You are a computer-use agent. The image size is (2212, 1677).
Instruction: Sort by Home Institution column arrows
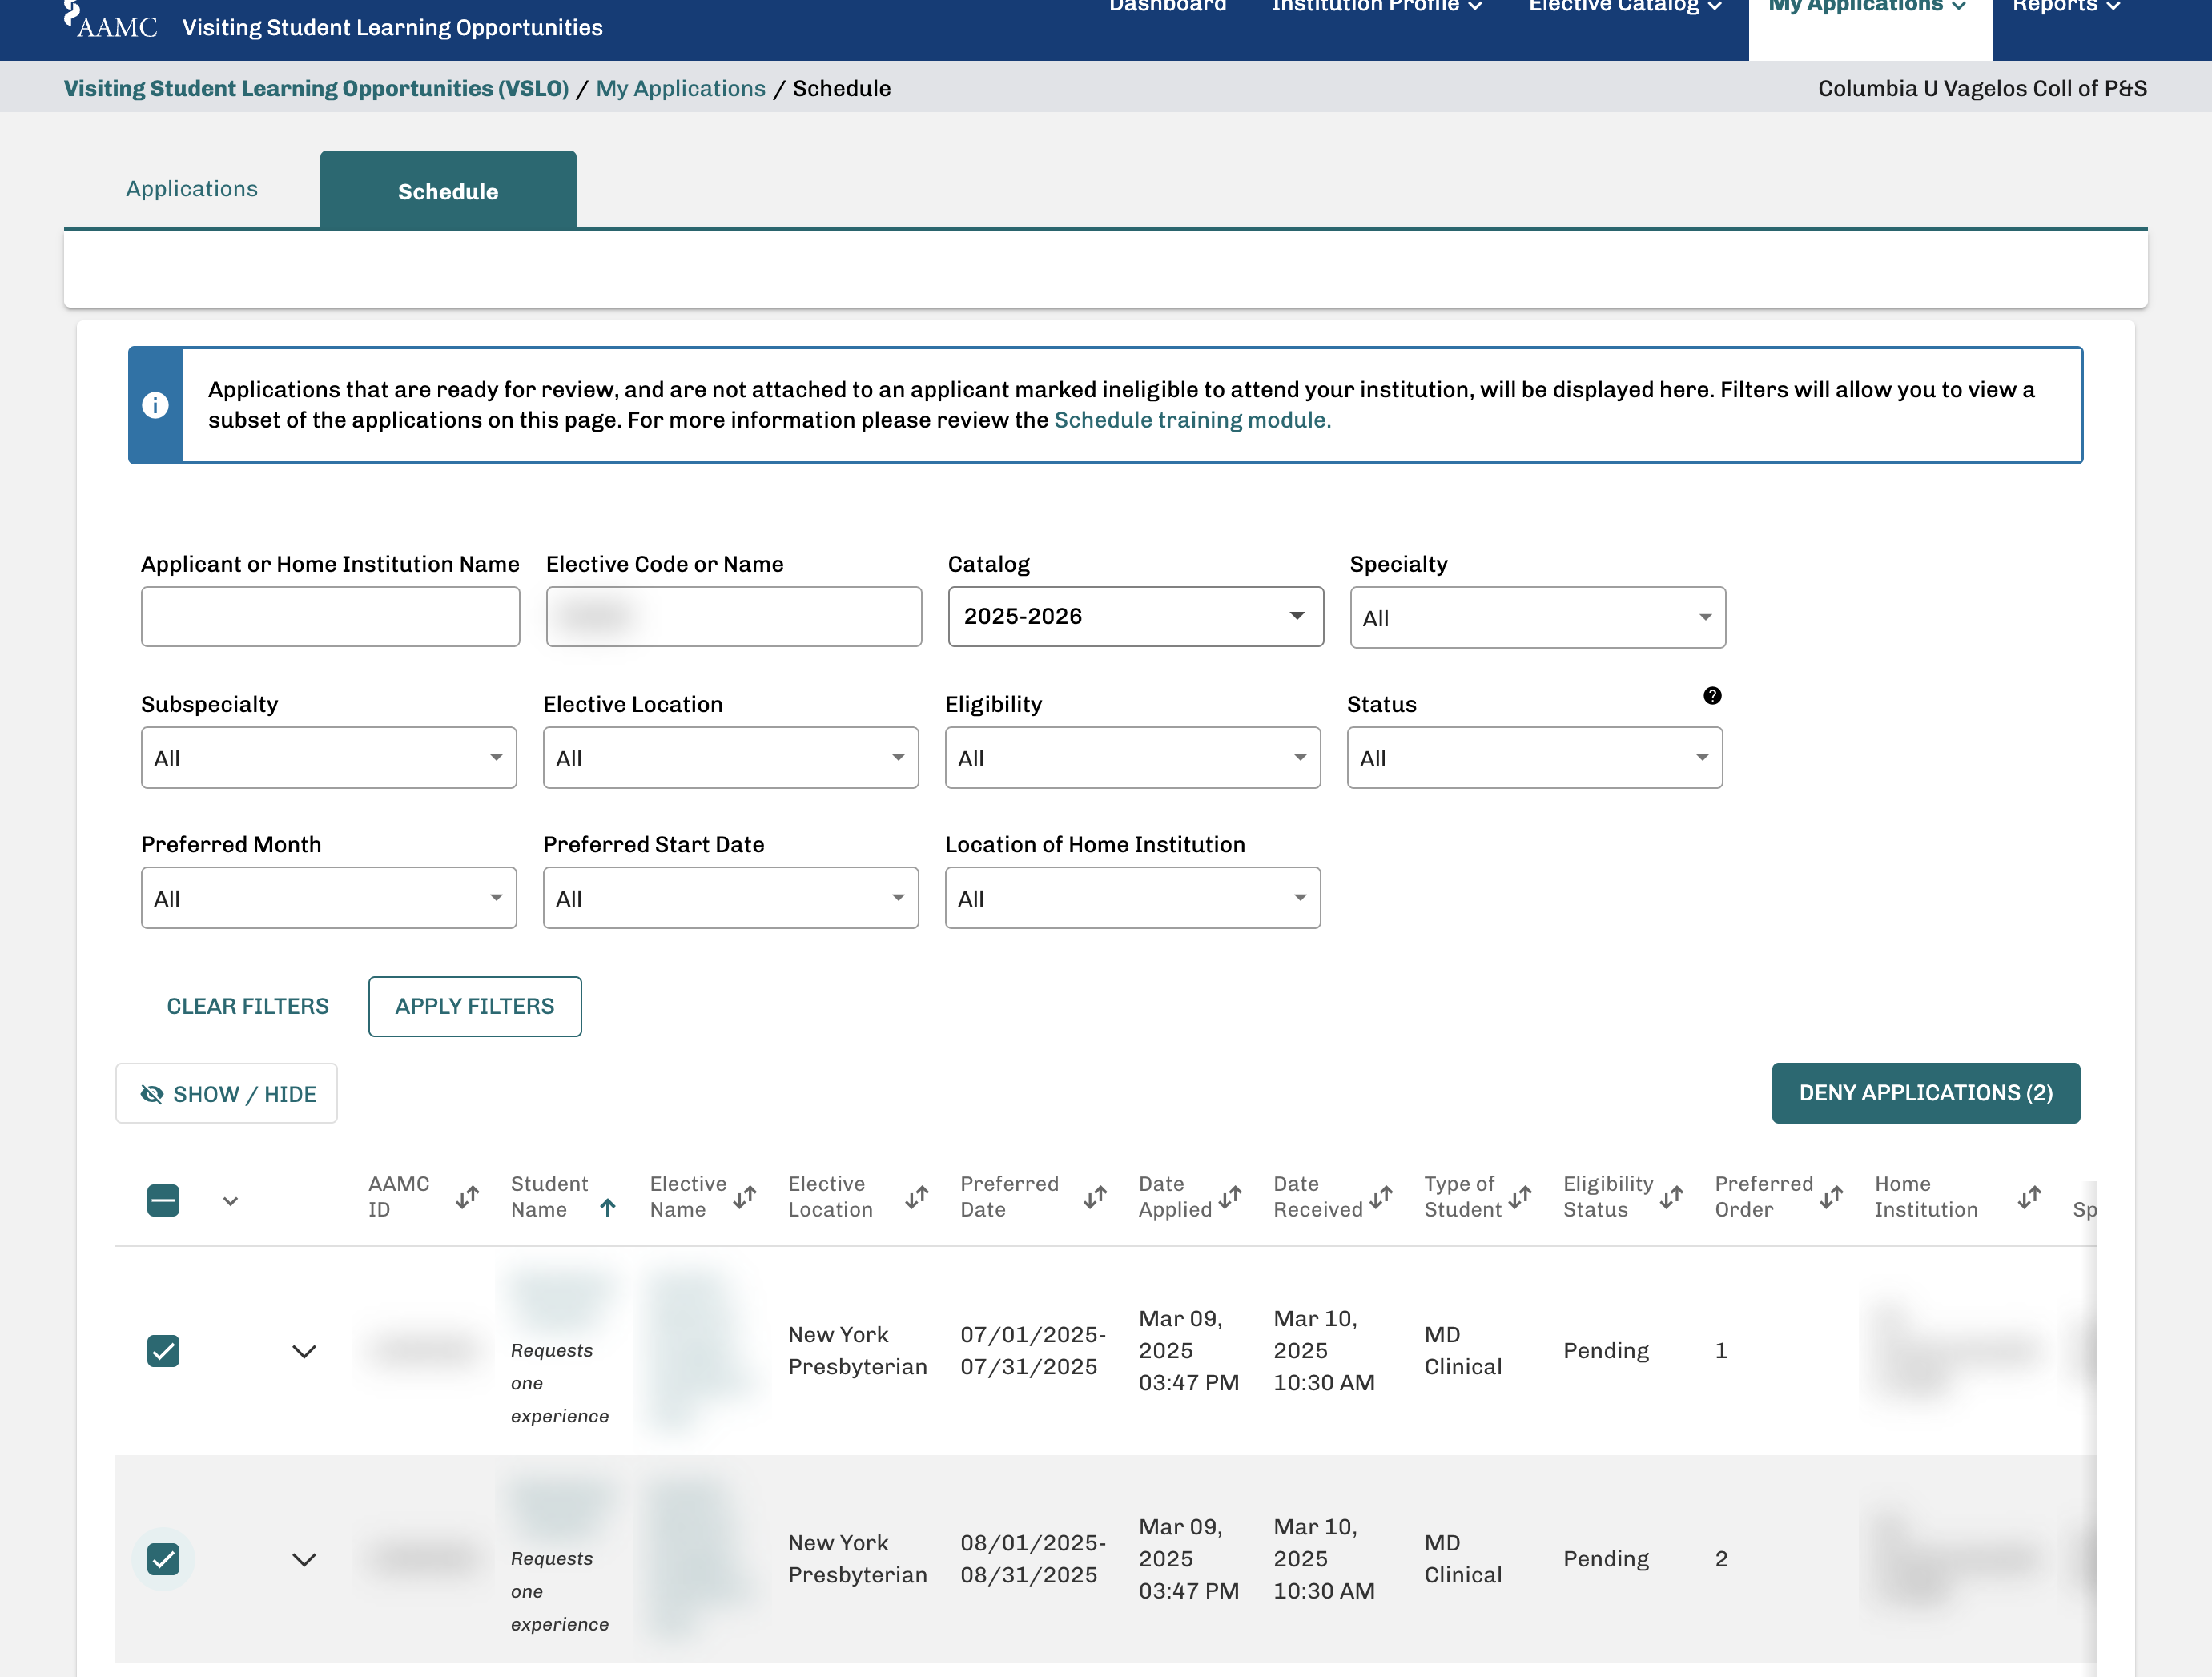pos(2029,1197)
